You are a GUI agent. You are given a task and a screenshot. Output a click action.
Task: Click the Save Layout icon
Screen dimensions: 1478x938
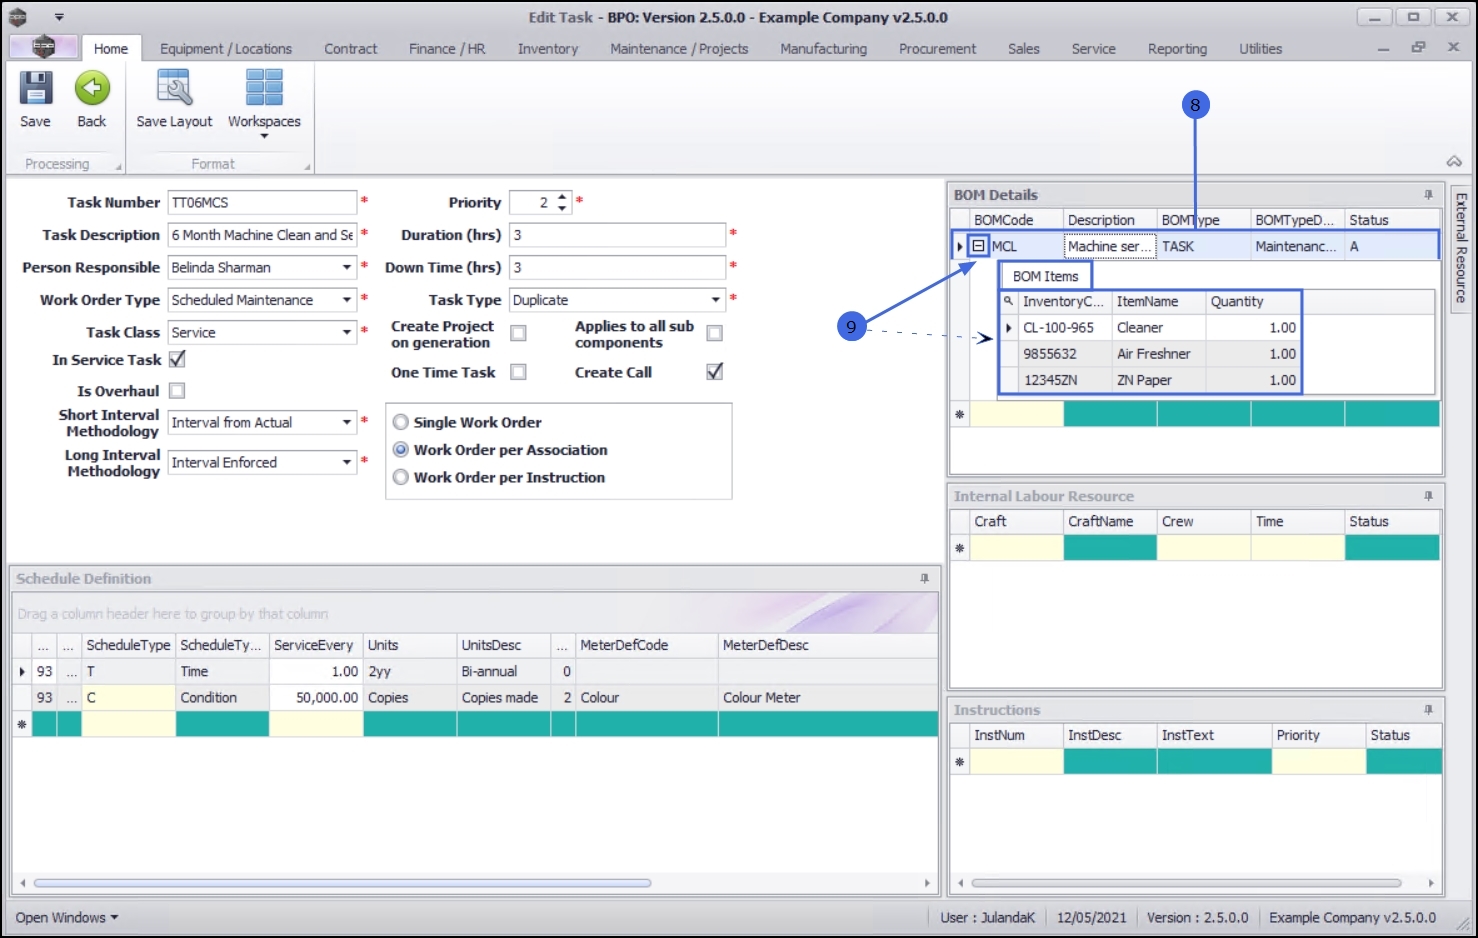(174, 89)
